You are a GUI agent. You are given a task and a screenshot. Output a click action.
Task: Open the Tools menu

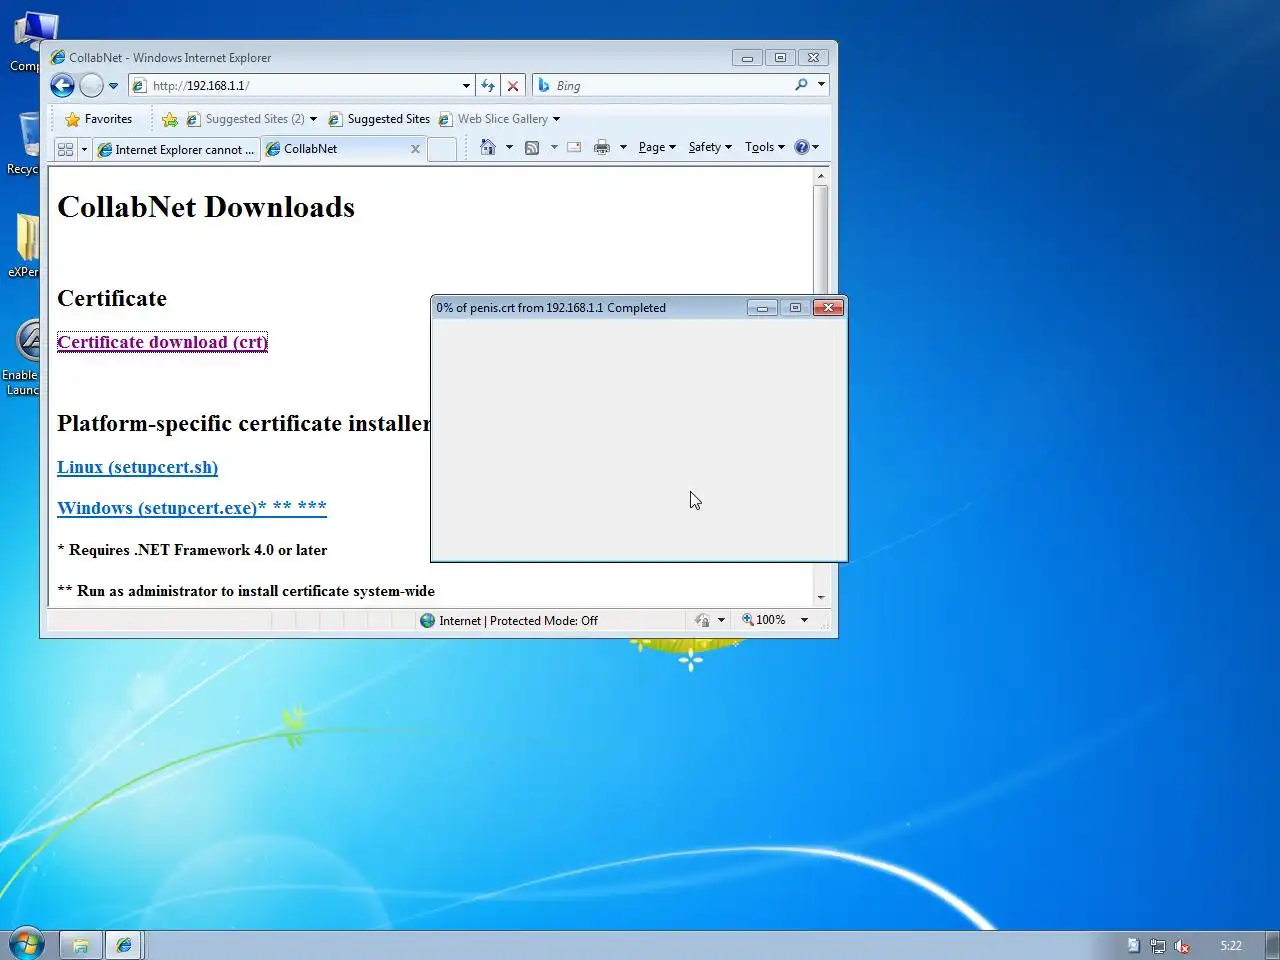point(765,147)
